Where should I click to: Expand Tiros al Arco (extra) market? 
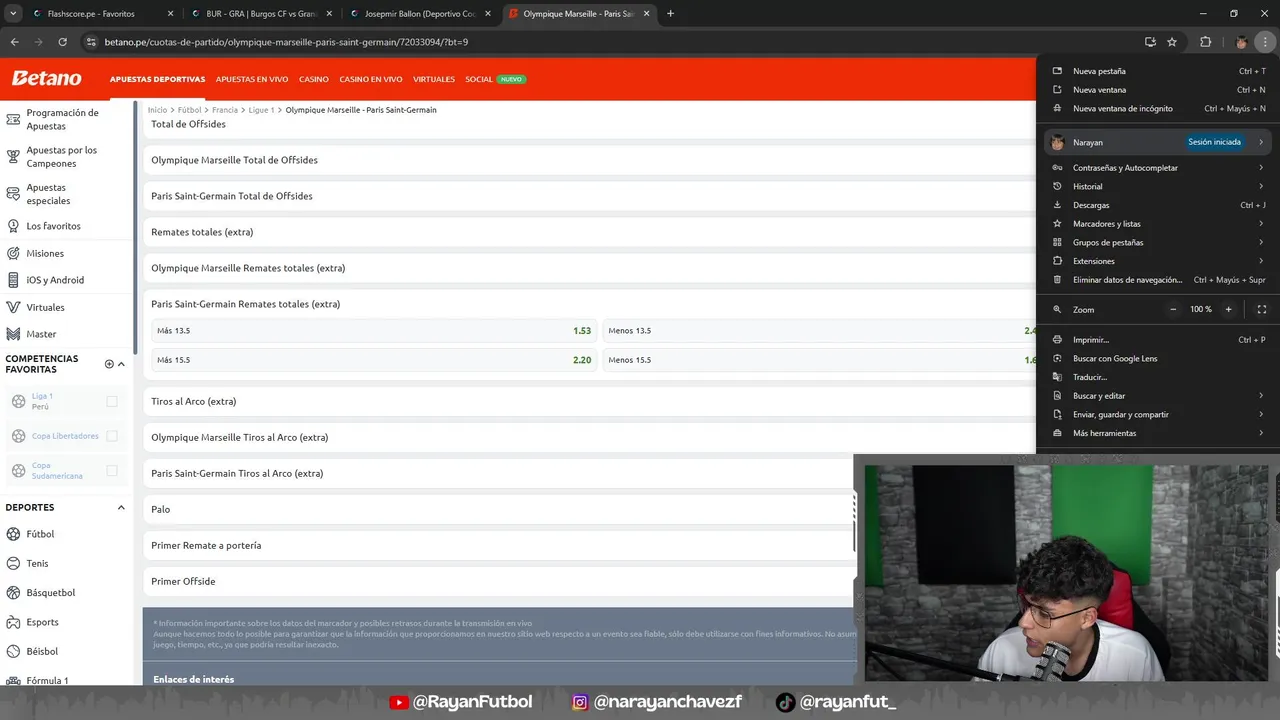(x=589, y=401)
